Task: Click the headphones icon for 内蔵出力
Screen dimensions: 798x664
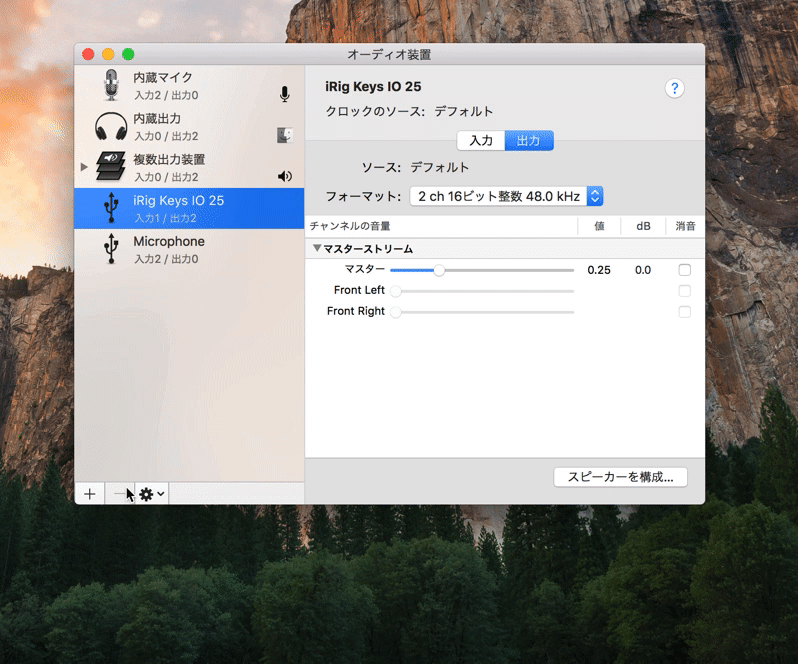Action: click(111, 126)
